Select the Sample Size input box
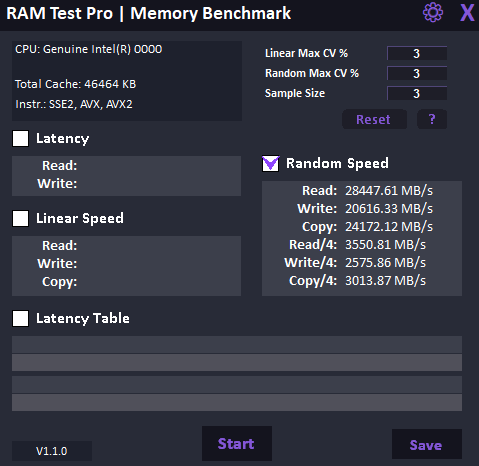The image size is (479, 466). (x=417, y=93)
